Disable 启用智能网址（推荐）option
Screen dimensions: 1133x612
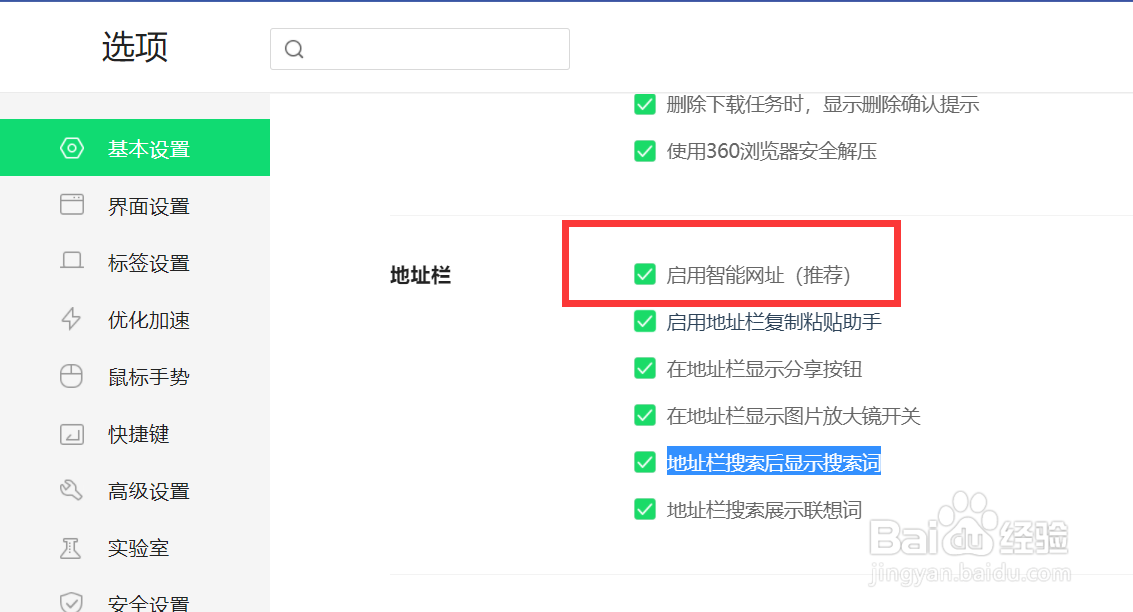pos(645,274)
